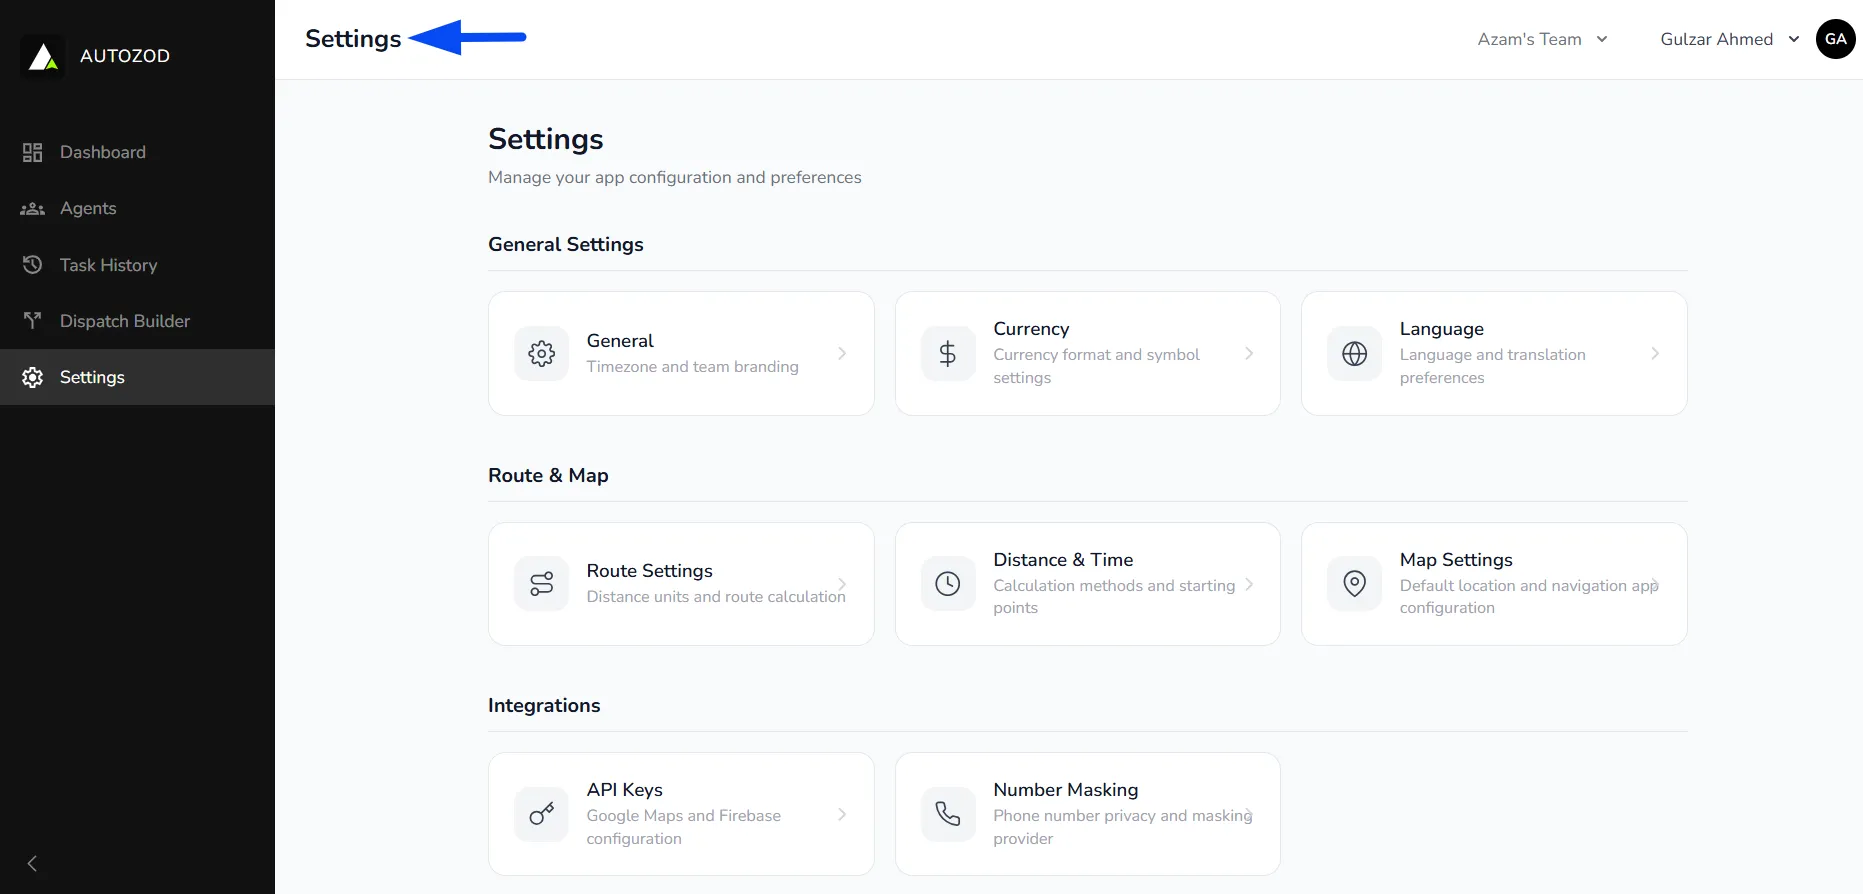Click the Agents people icon in sidebar
Screen dimensions: 1863x894
(33, 208)
